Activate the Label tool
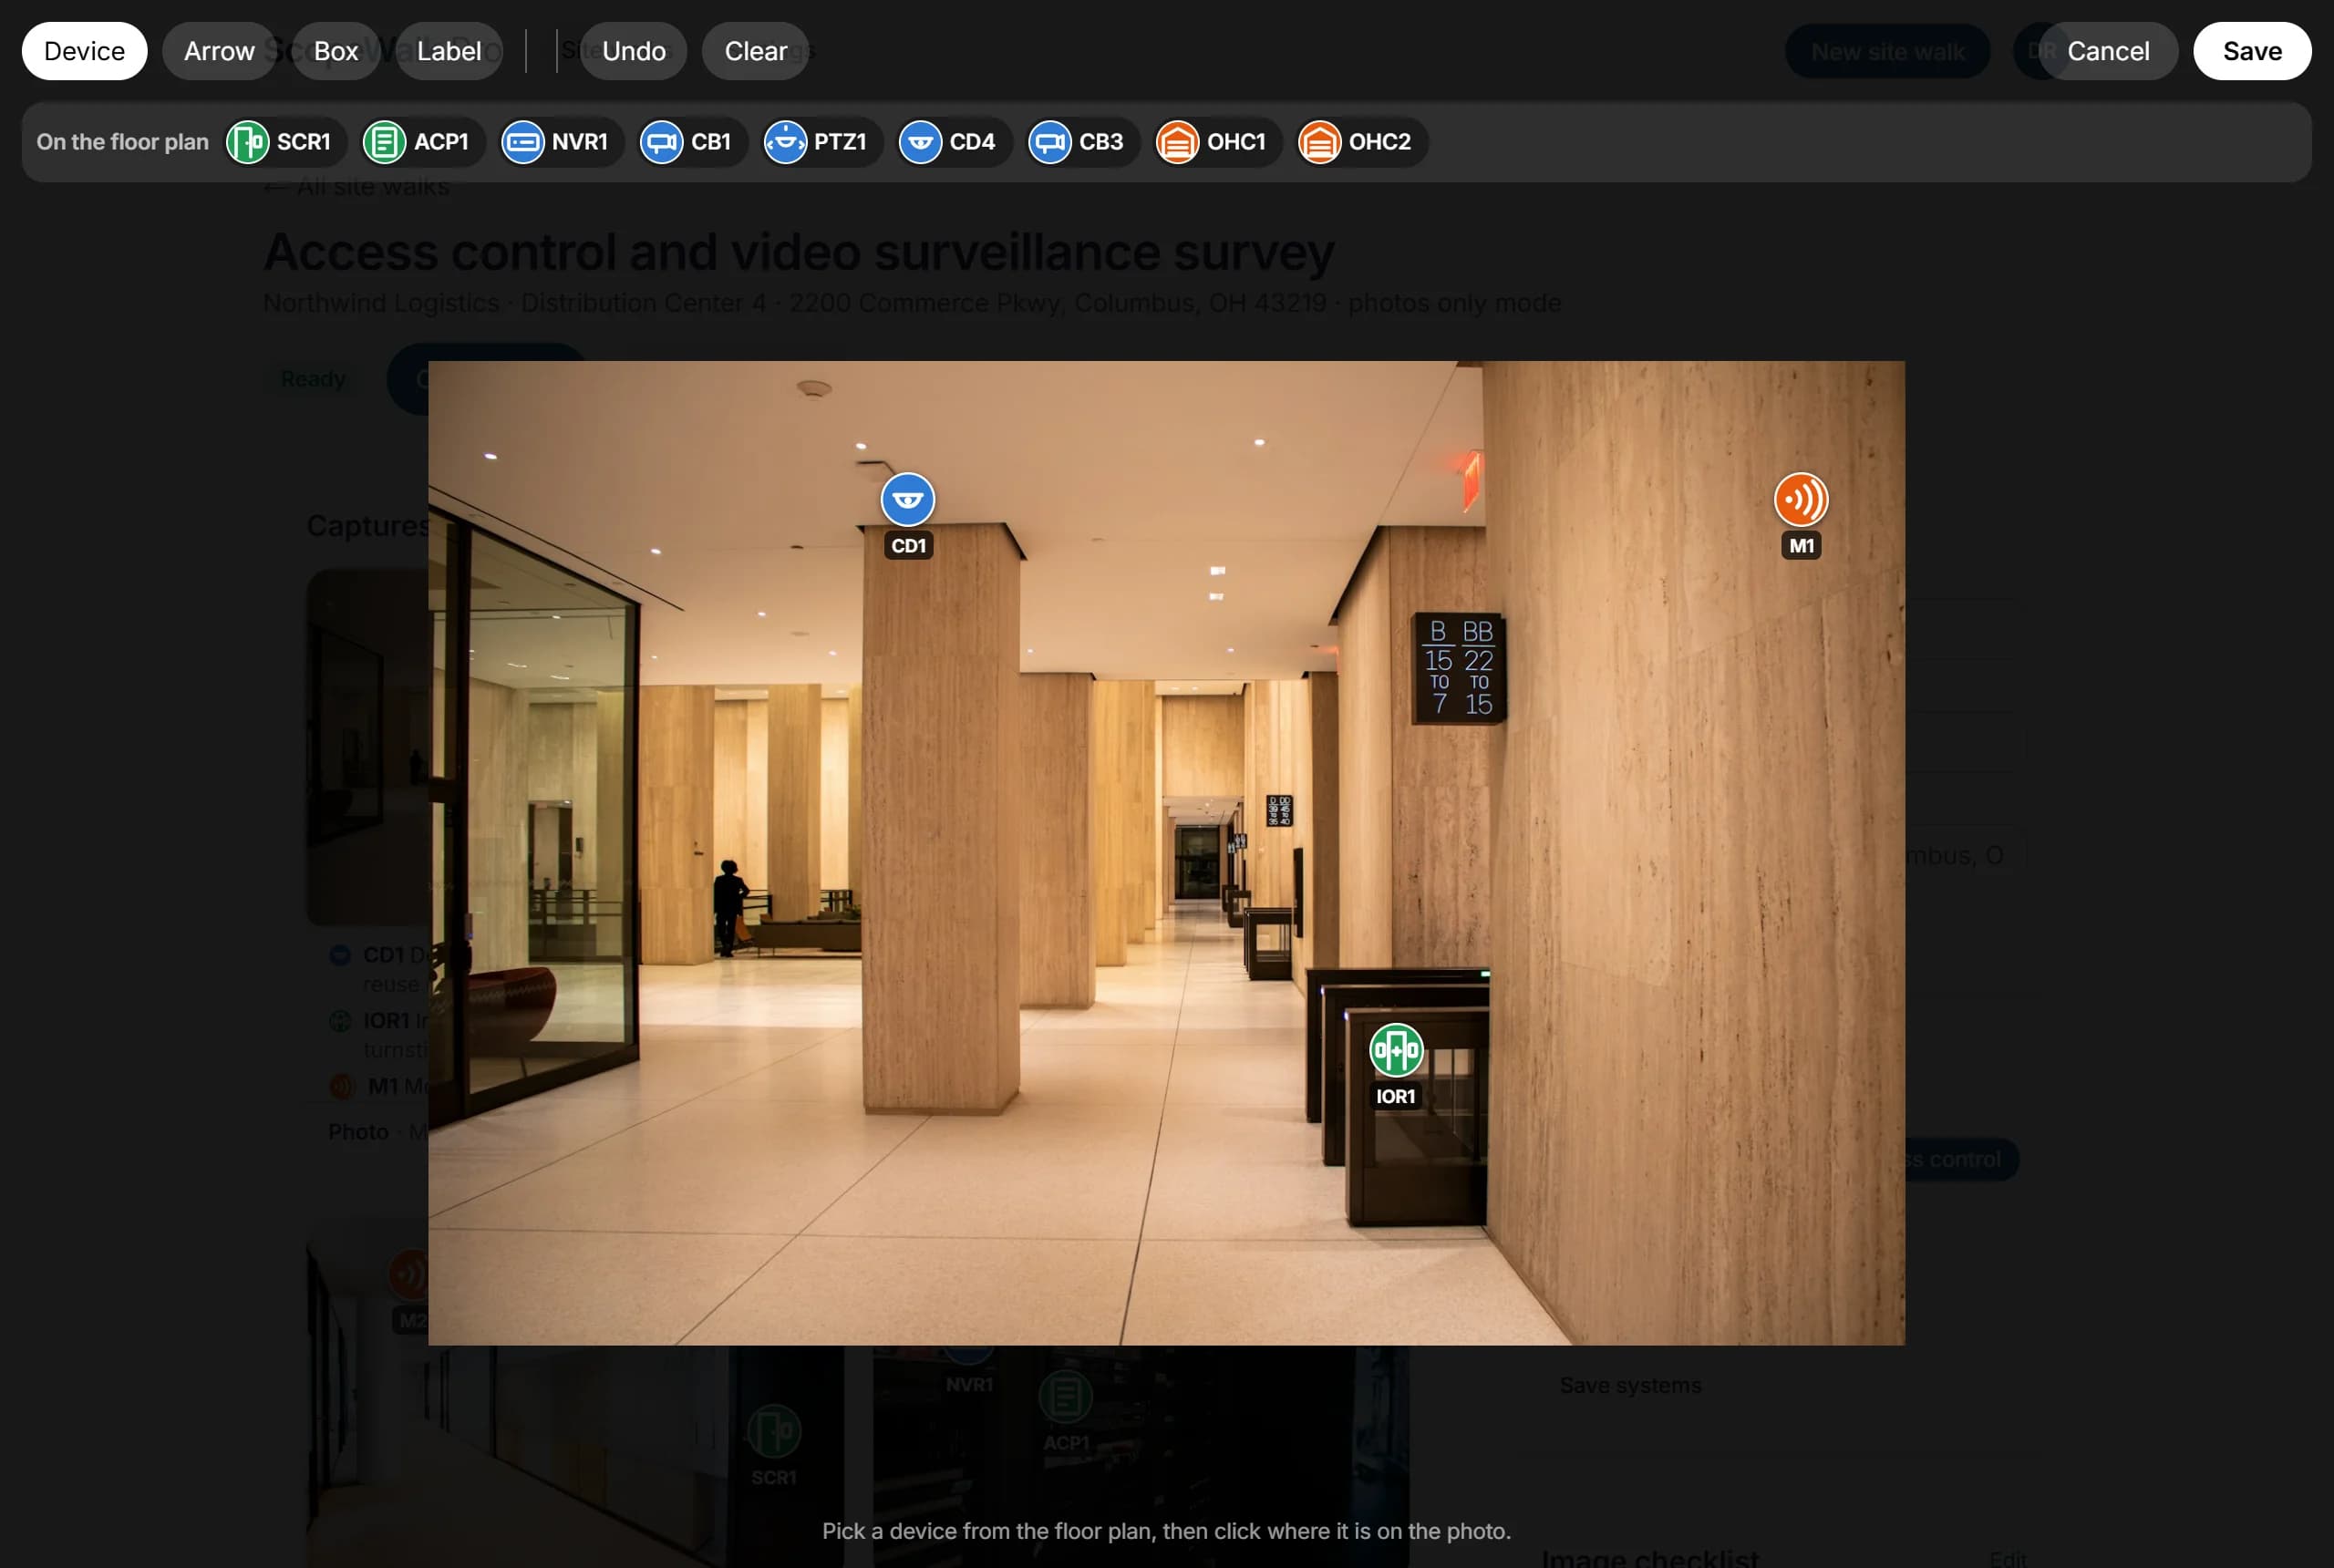2334x1568 pixels. point(449,51)
